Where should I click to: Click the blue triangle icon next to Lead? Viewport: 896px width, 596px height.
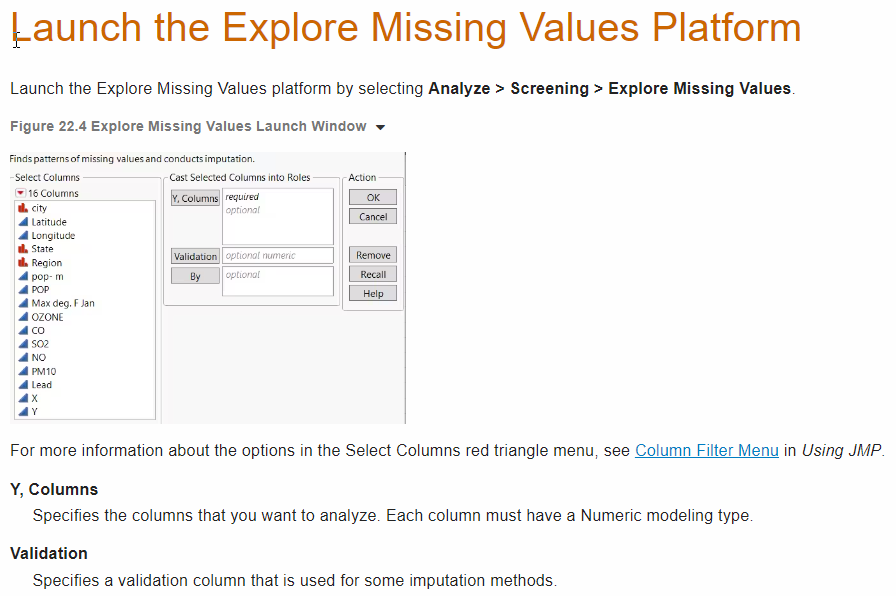[23, 385]
